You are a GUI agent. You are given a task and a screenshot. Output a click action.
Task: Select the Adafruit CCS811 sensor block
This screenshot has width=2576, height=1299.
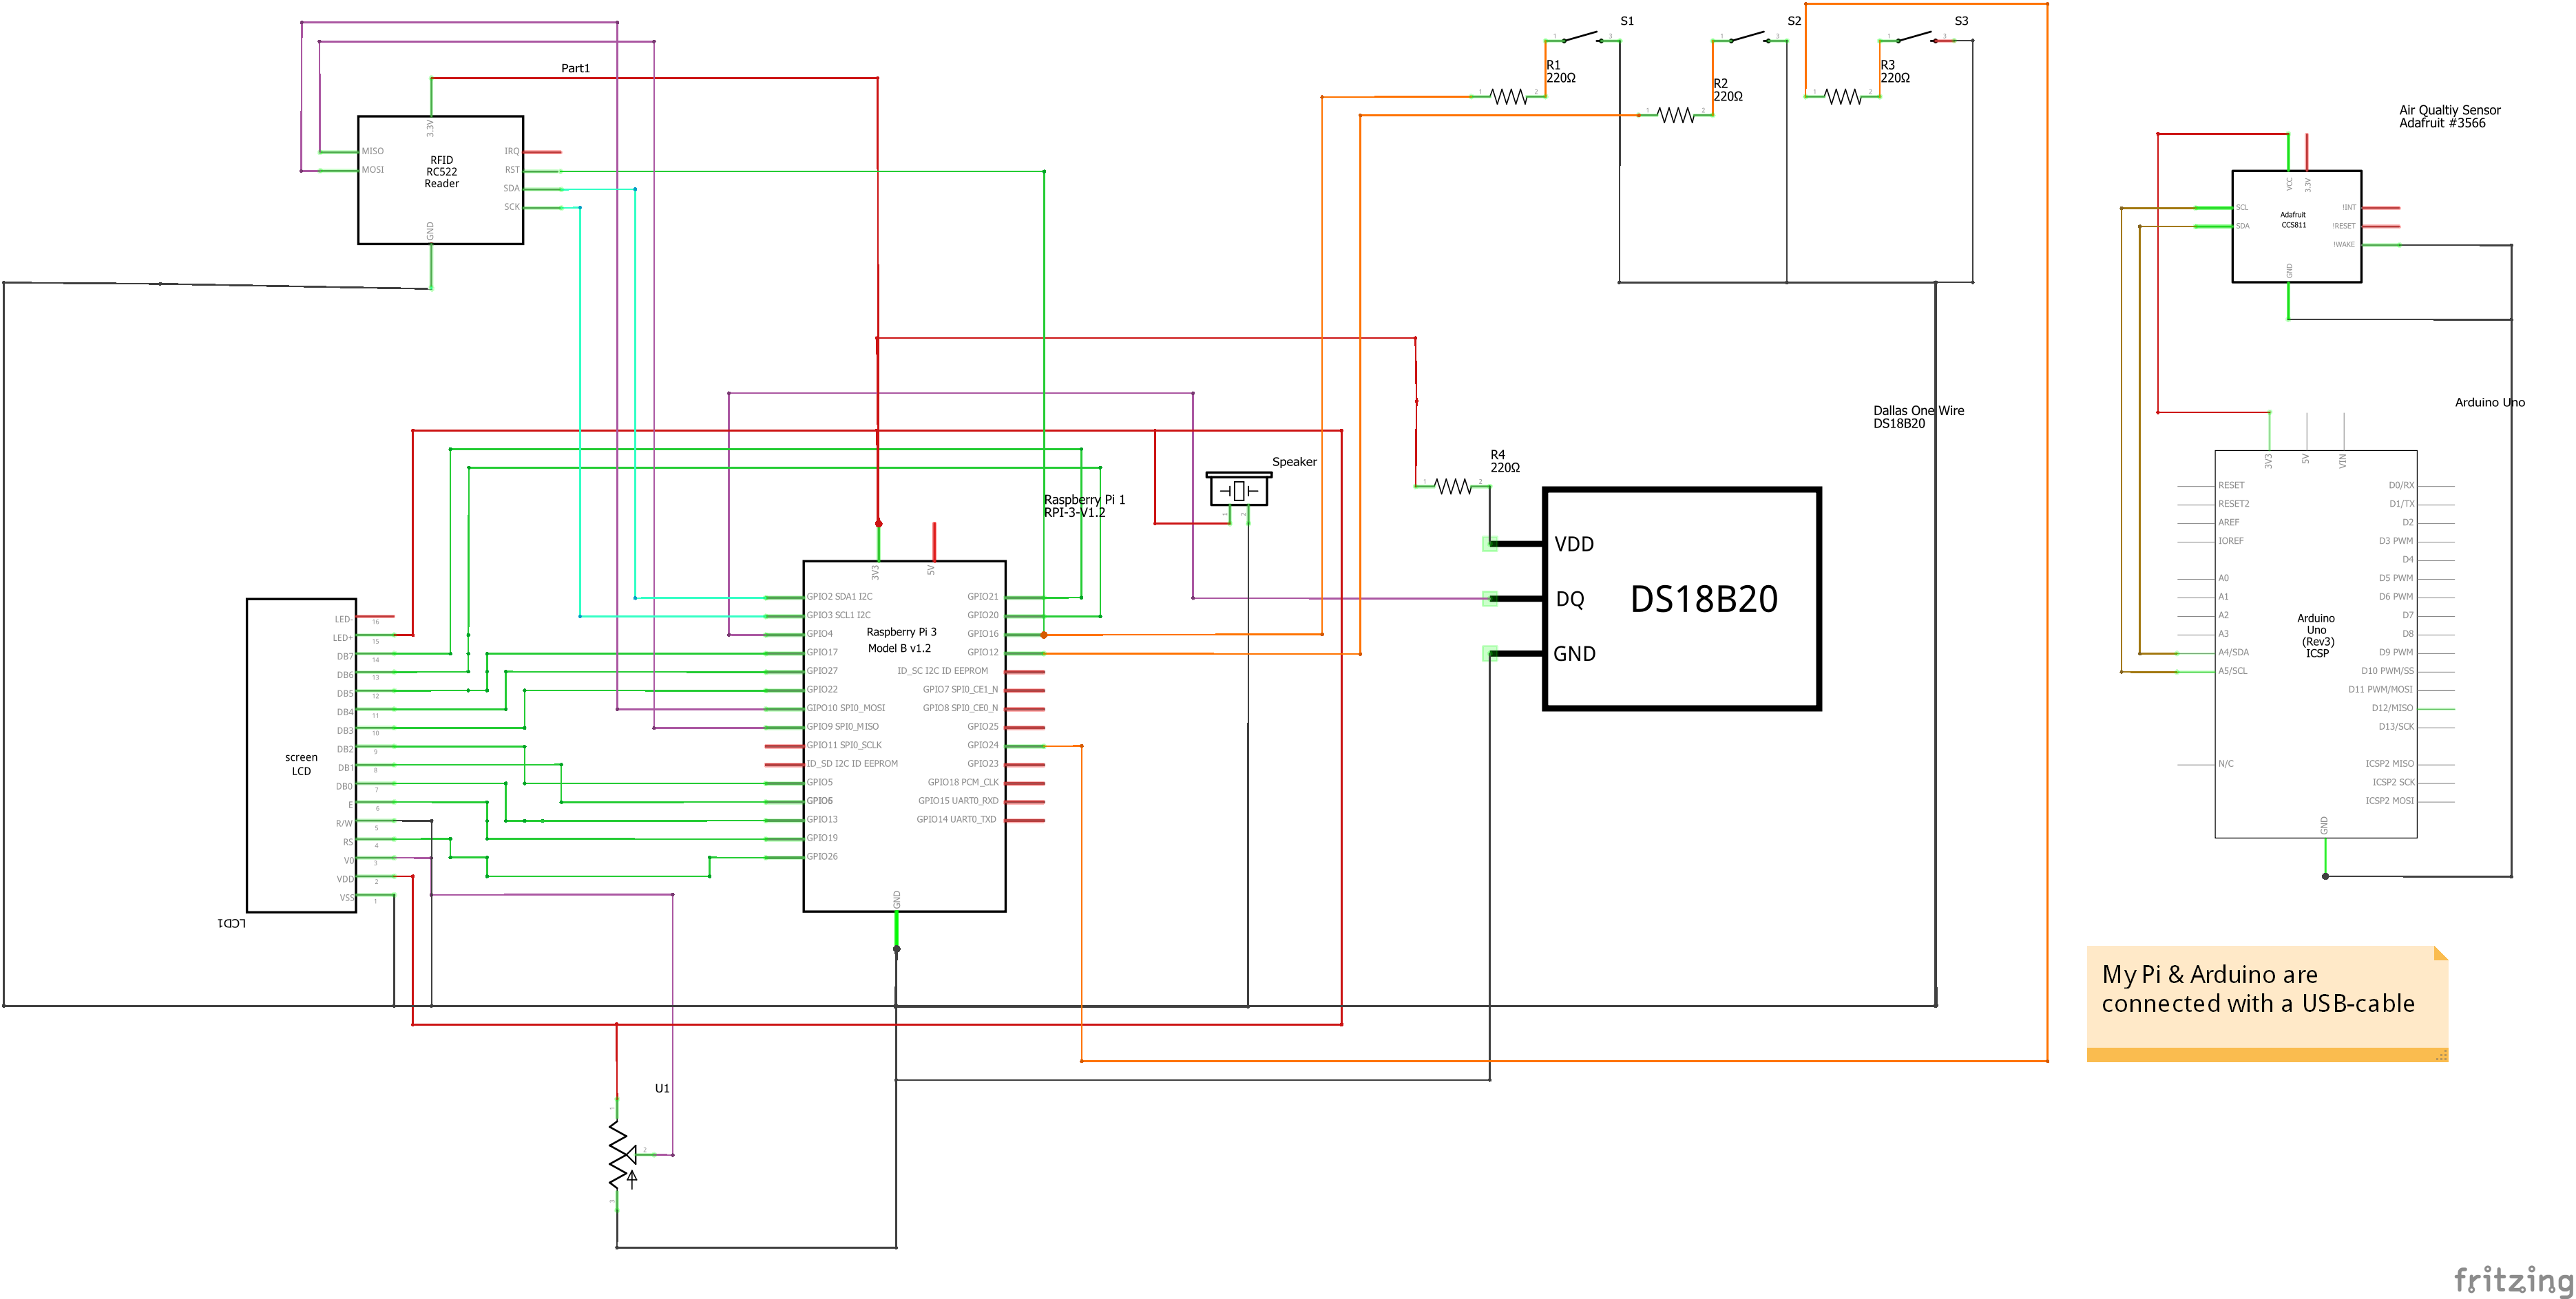[x=2296, y=226]
